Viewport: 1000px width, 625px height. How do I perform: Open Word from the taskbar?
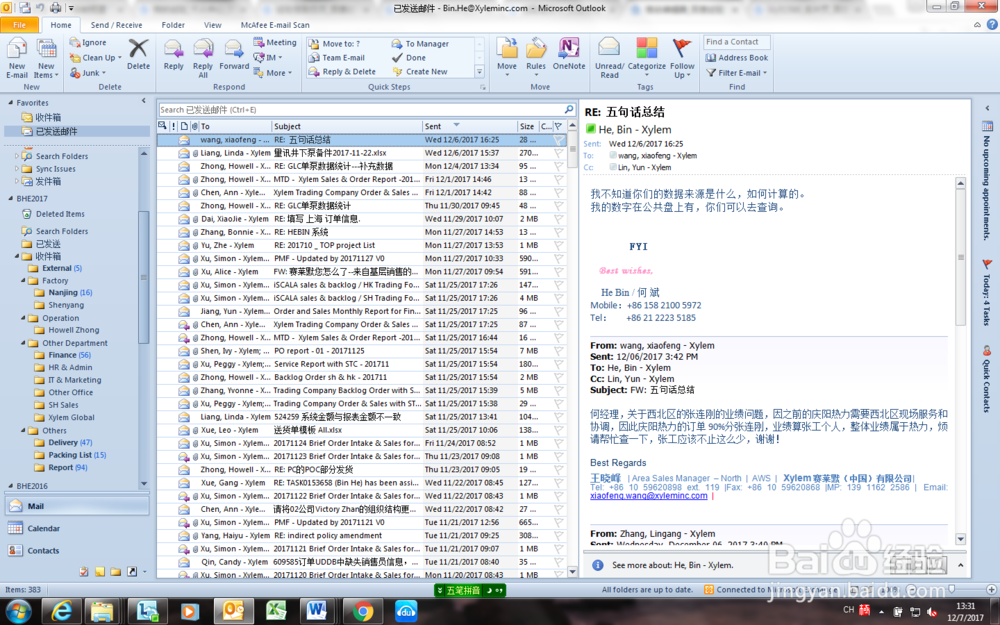point(317,611)
